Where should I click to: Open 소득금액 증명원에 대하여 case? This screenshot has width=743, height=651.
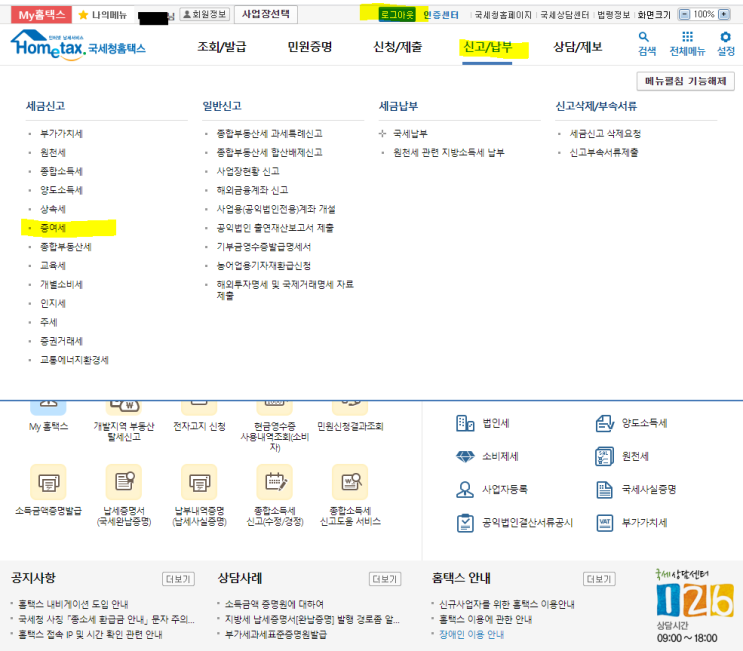[274, 604]
